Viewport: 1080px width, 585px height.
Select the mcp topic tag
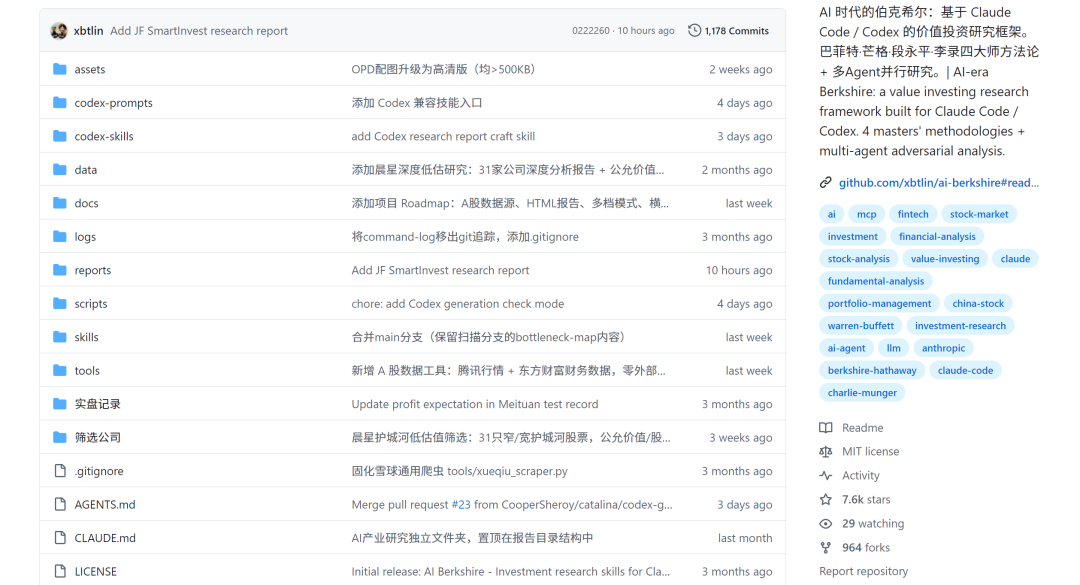coord(866,214)
